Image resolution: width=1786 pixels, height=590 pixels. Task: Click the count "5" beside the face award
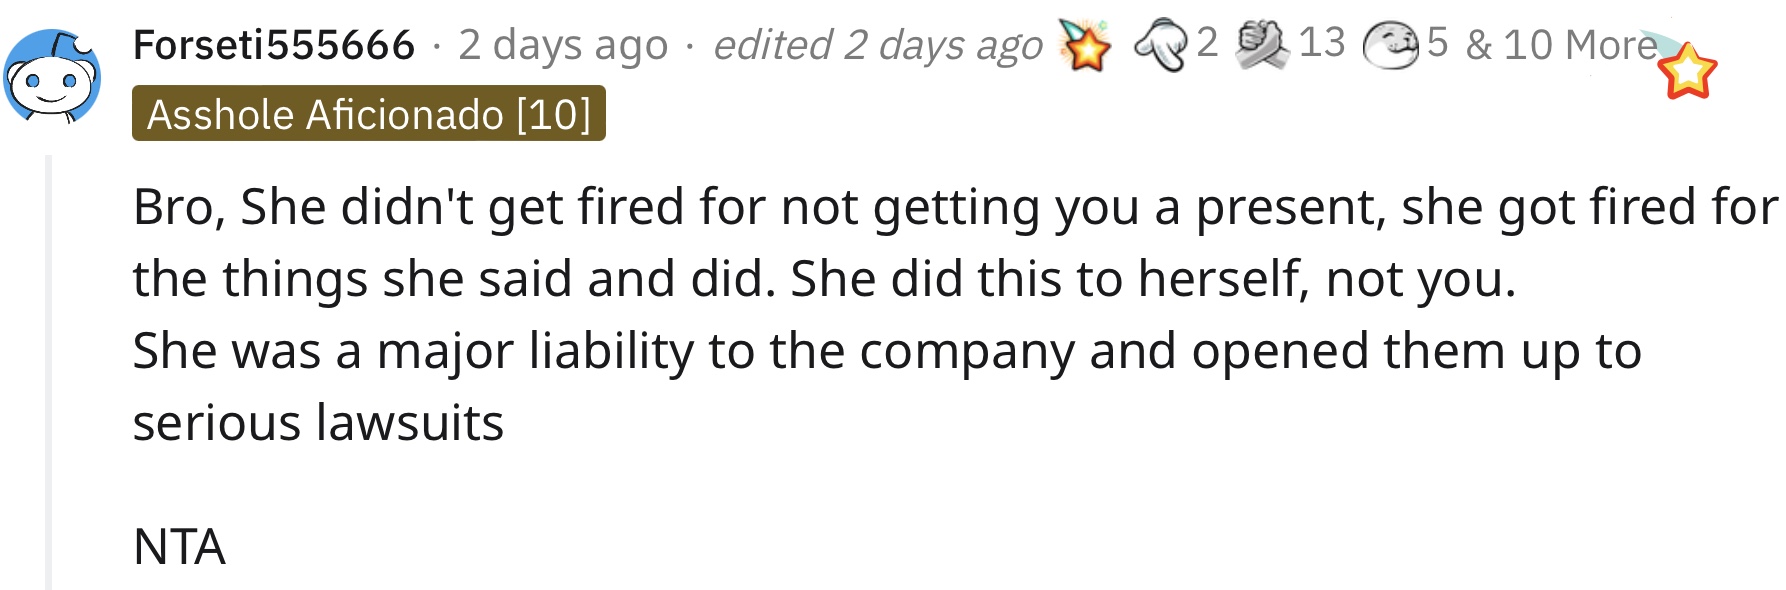point(1437,43)
